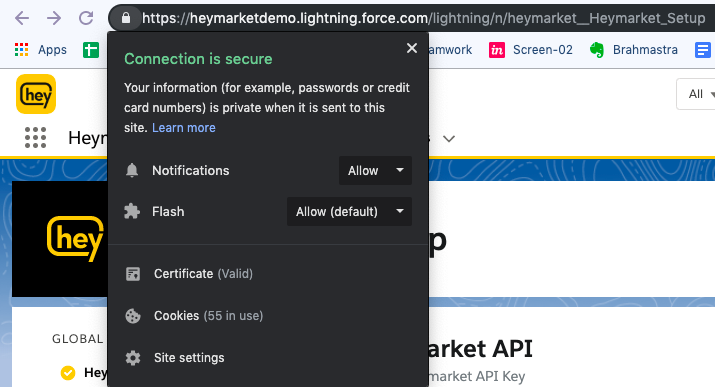
Task: Click the lock icon in address bar
Action: pyautogui.click(x=125, y=18)
